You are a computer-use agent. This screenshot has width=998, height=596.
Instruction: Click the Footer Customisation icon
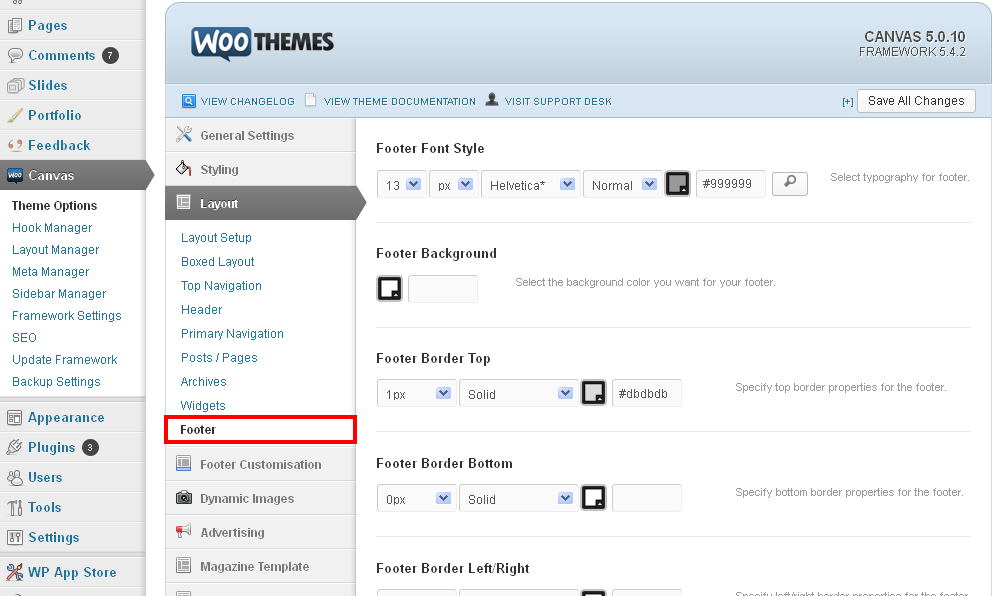coord(183,464)
